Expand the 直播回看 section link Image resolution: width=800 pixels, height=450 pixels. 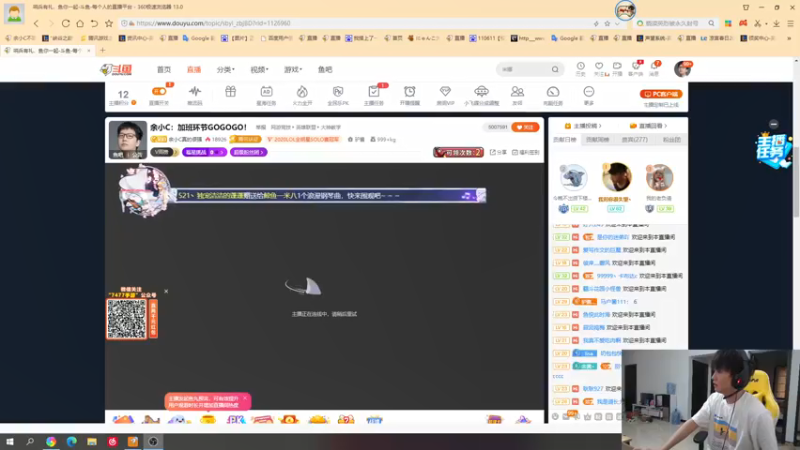pos(648,126)
